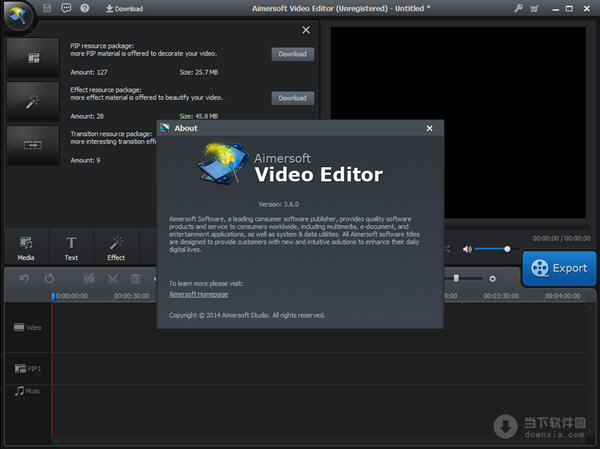This screenshot has height=449, width=600.
Task: Click the PIP1 track header
Action: pos(28,368)
